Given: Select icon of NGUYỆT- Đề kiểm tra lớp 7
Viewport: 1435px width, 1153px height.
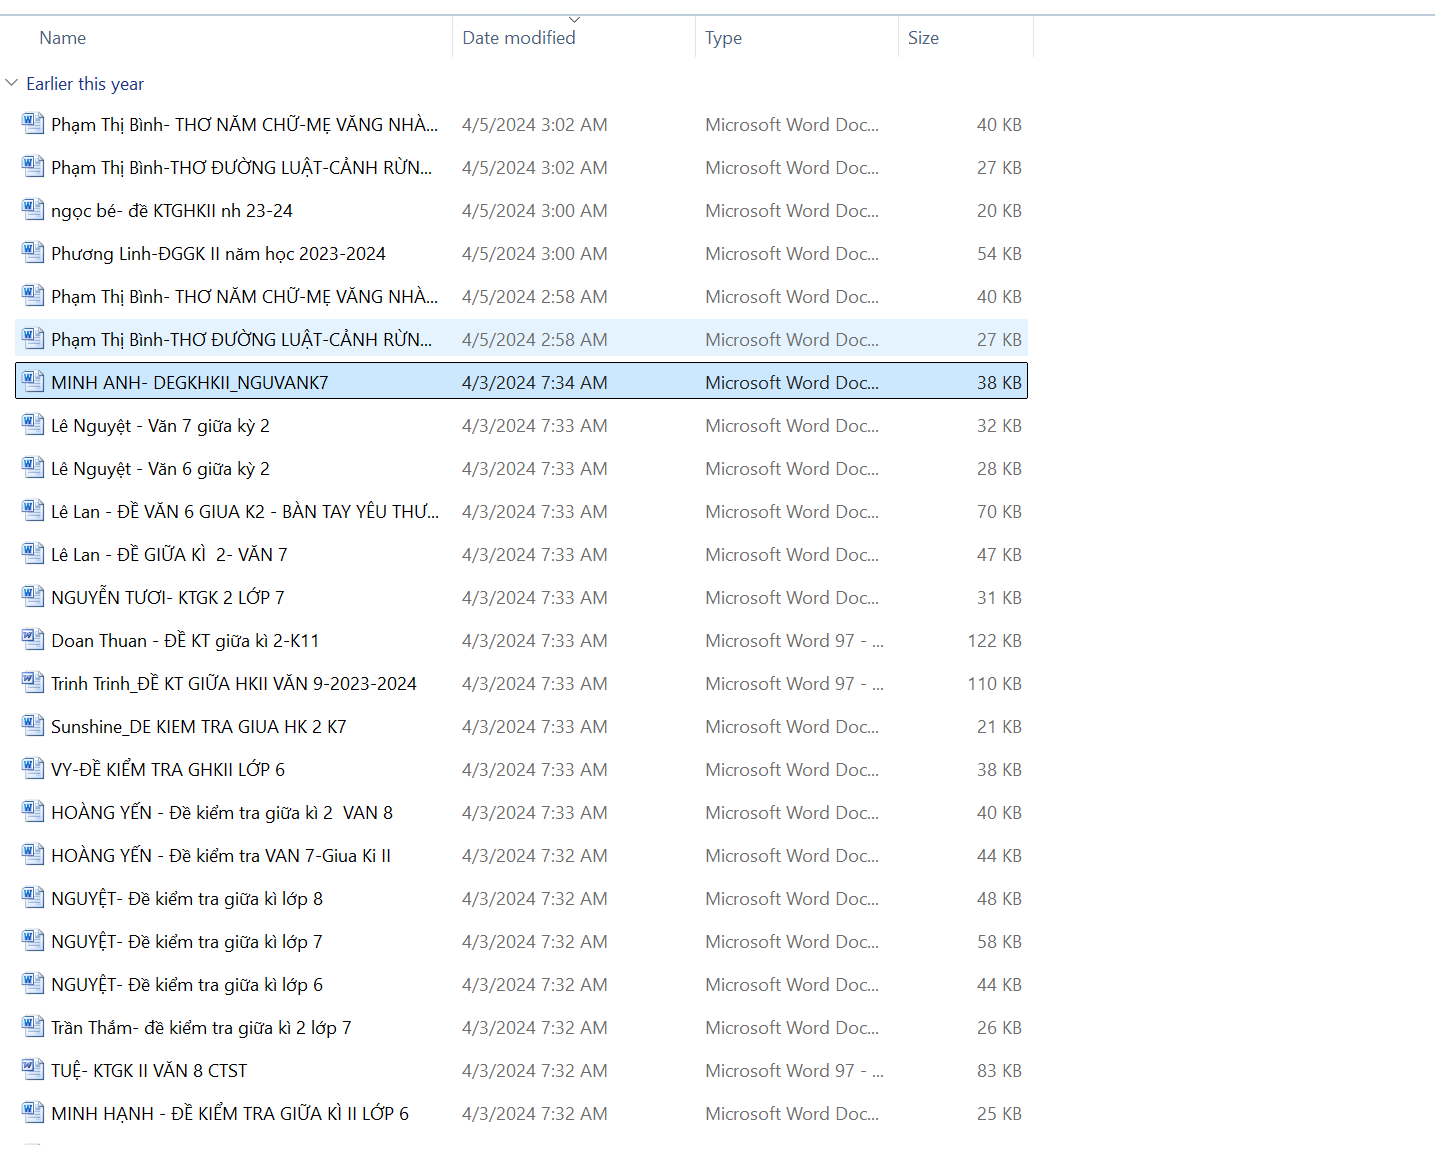Looking at the screenshot, I should pyautogui.click(x=33, y=941).
